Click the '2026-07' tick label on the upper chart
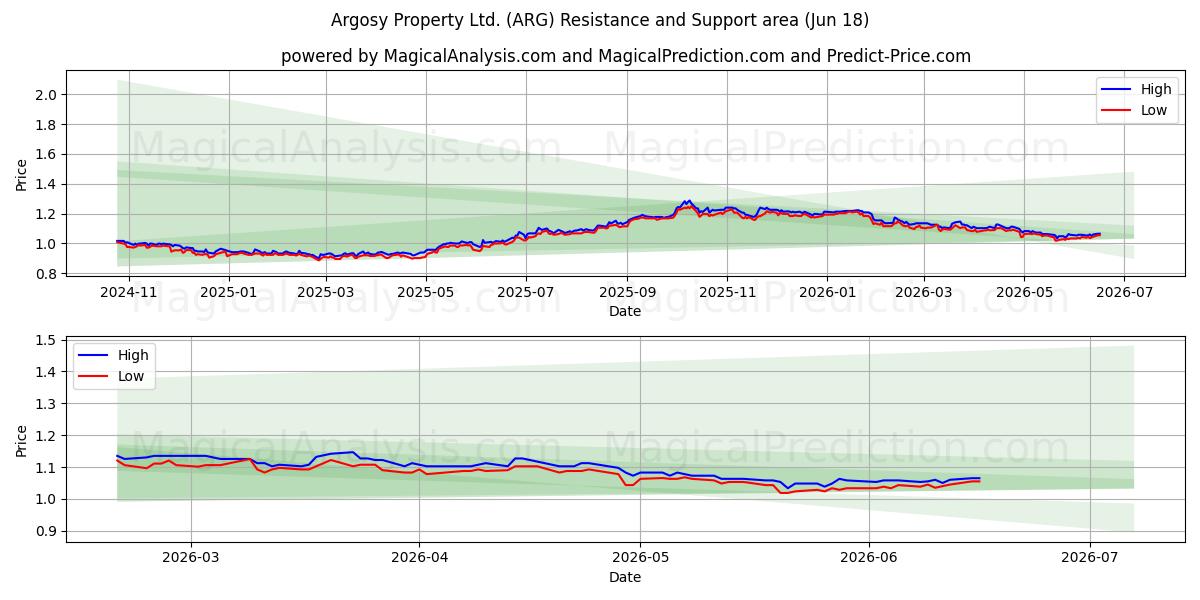 click(x=1123, y=292)
